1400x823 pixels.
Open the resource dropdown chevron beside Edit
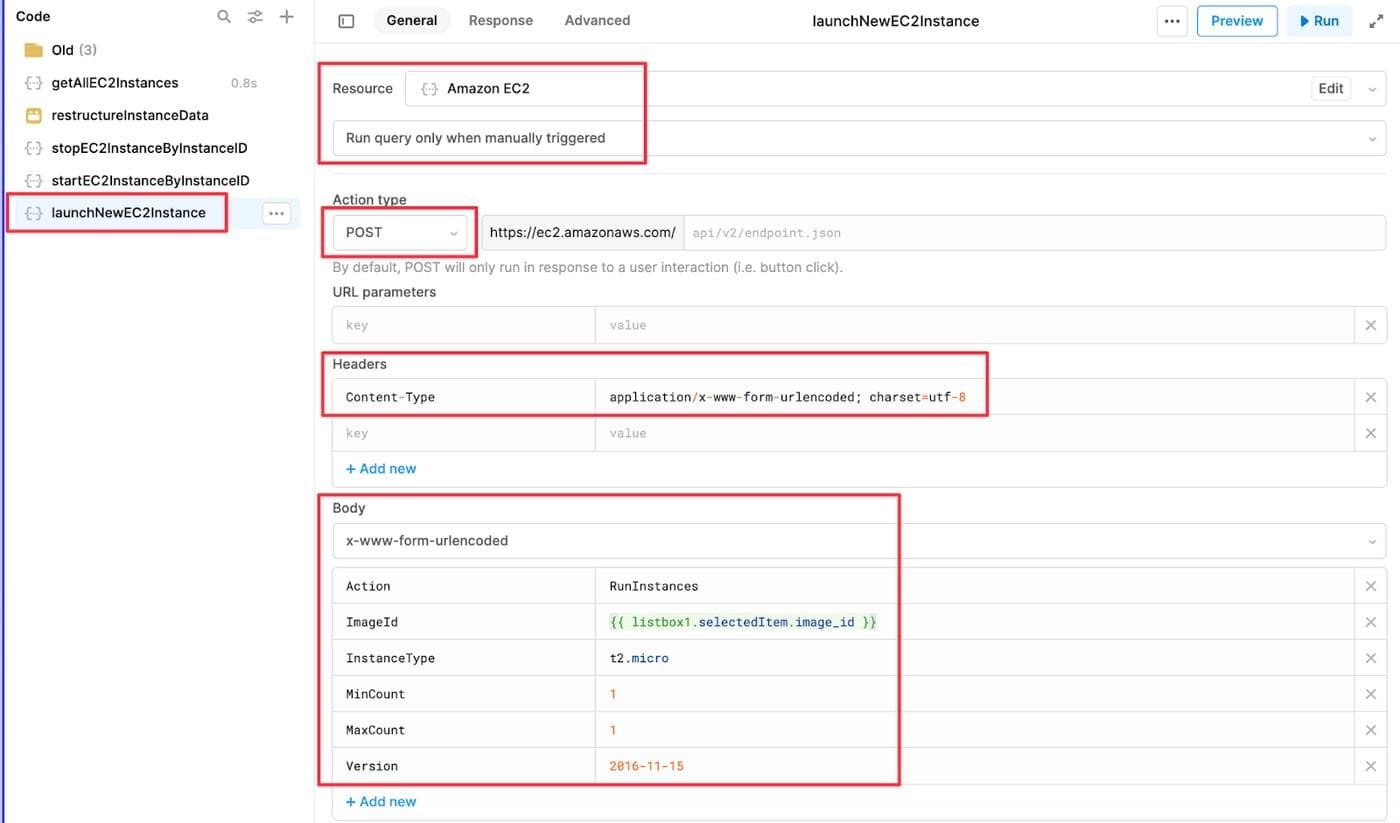pyautogui.click(x=1372, y=88)
